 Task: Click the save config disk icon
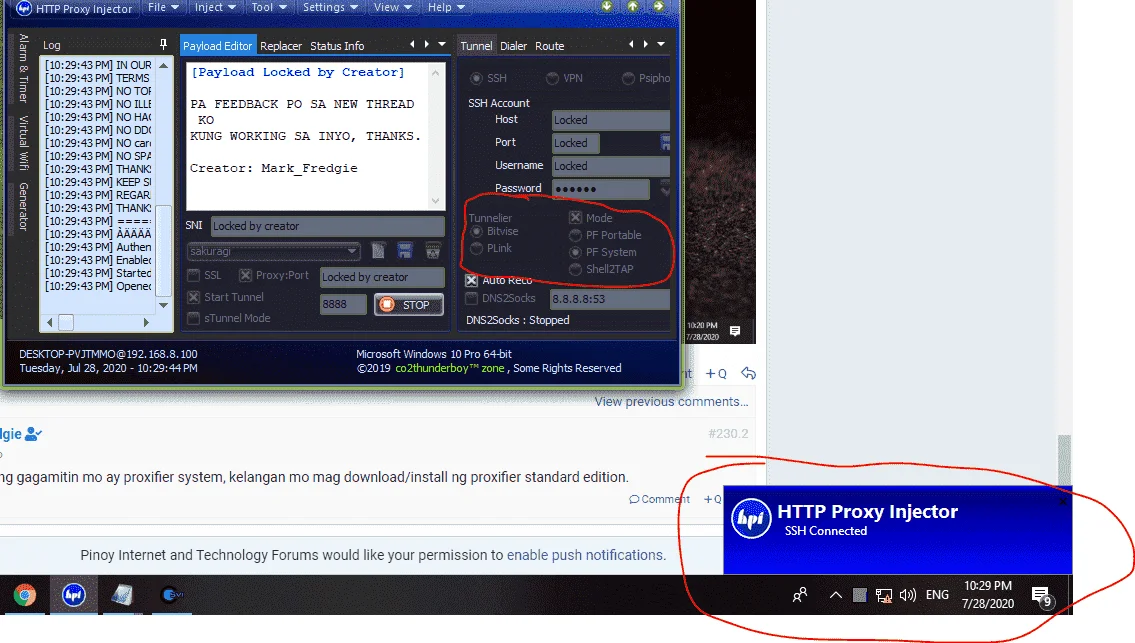click(405, 251)
